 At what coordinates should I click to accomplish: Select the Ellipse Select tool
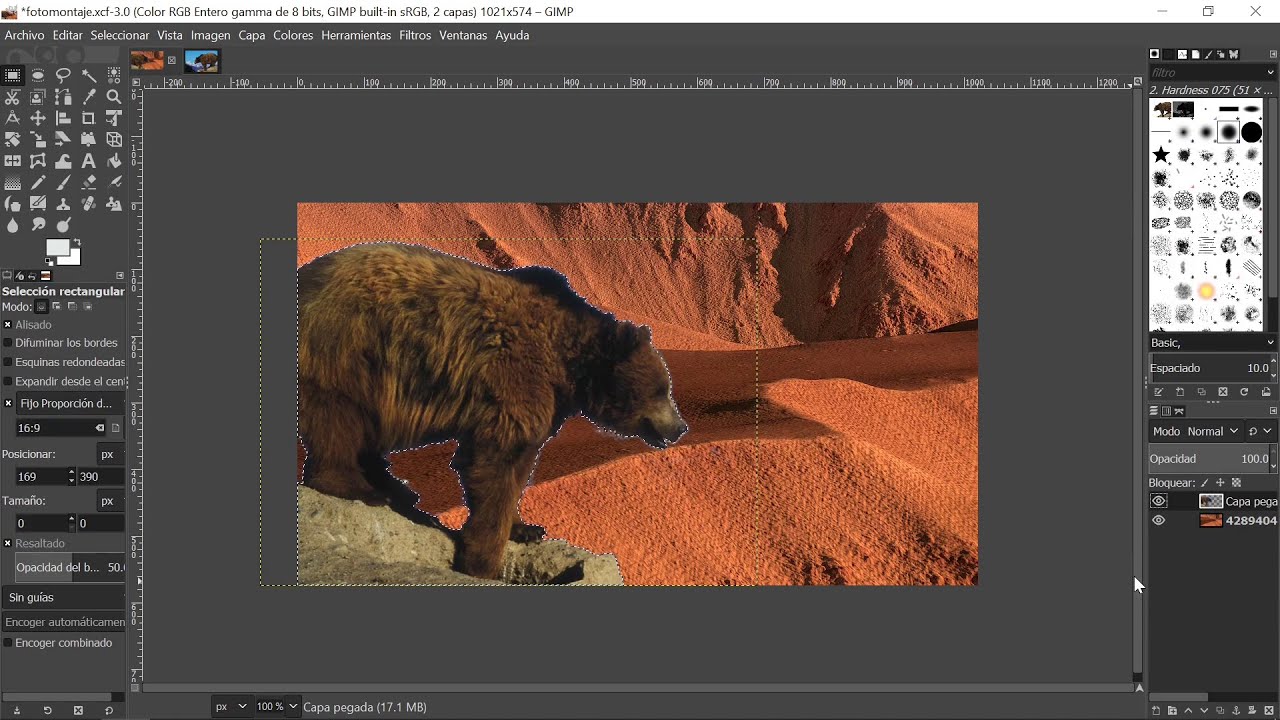click(x=38, y=75)
